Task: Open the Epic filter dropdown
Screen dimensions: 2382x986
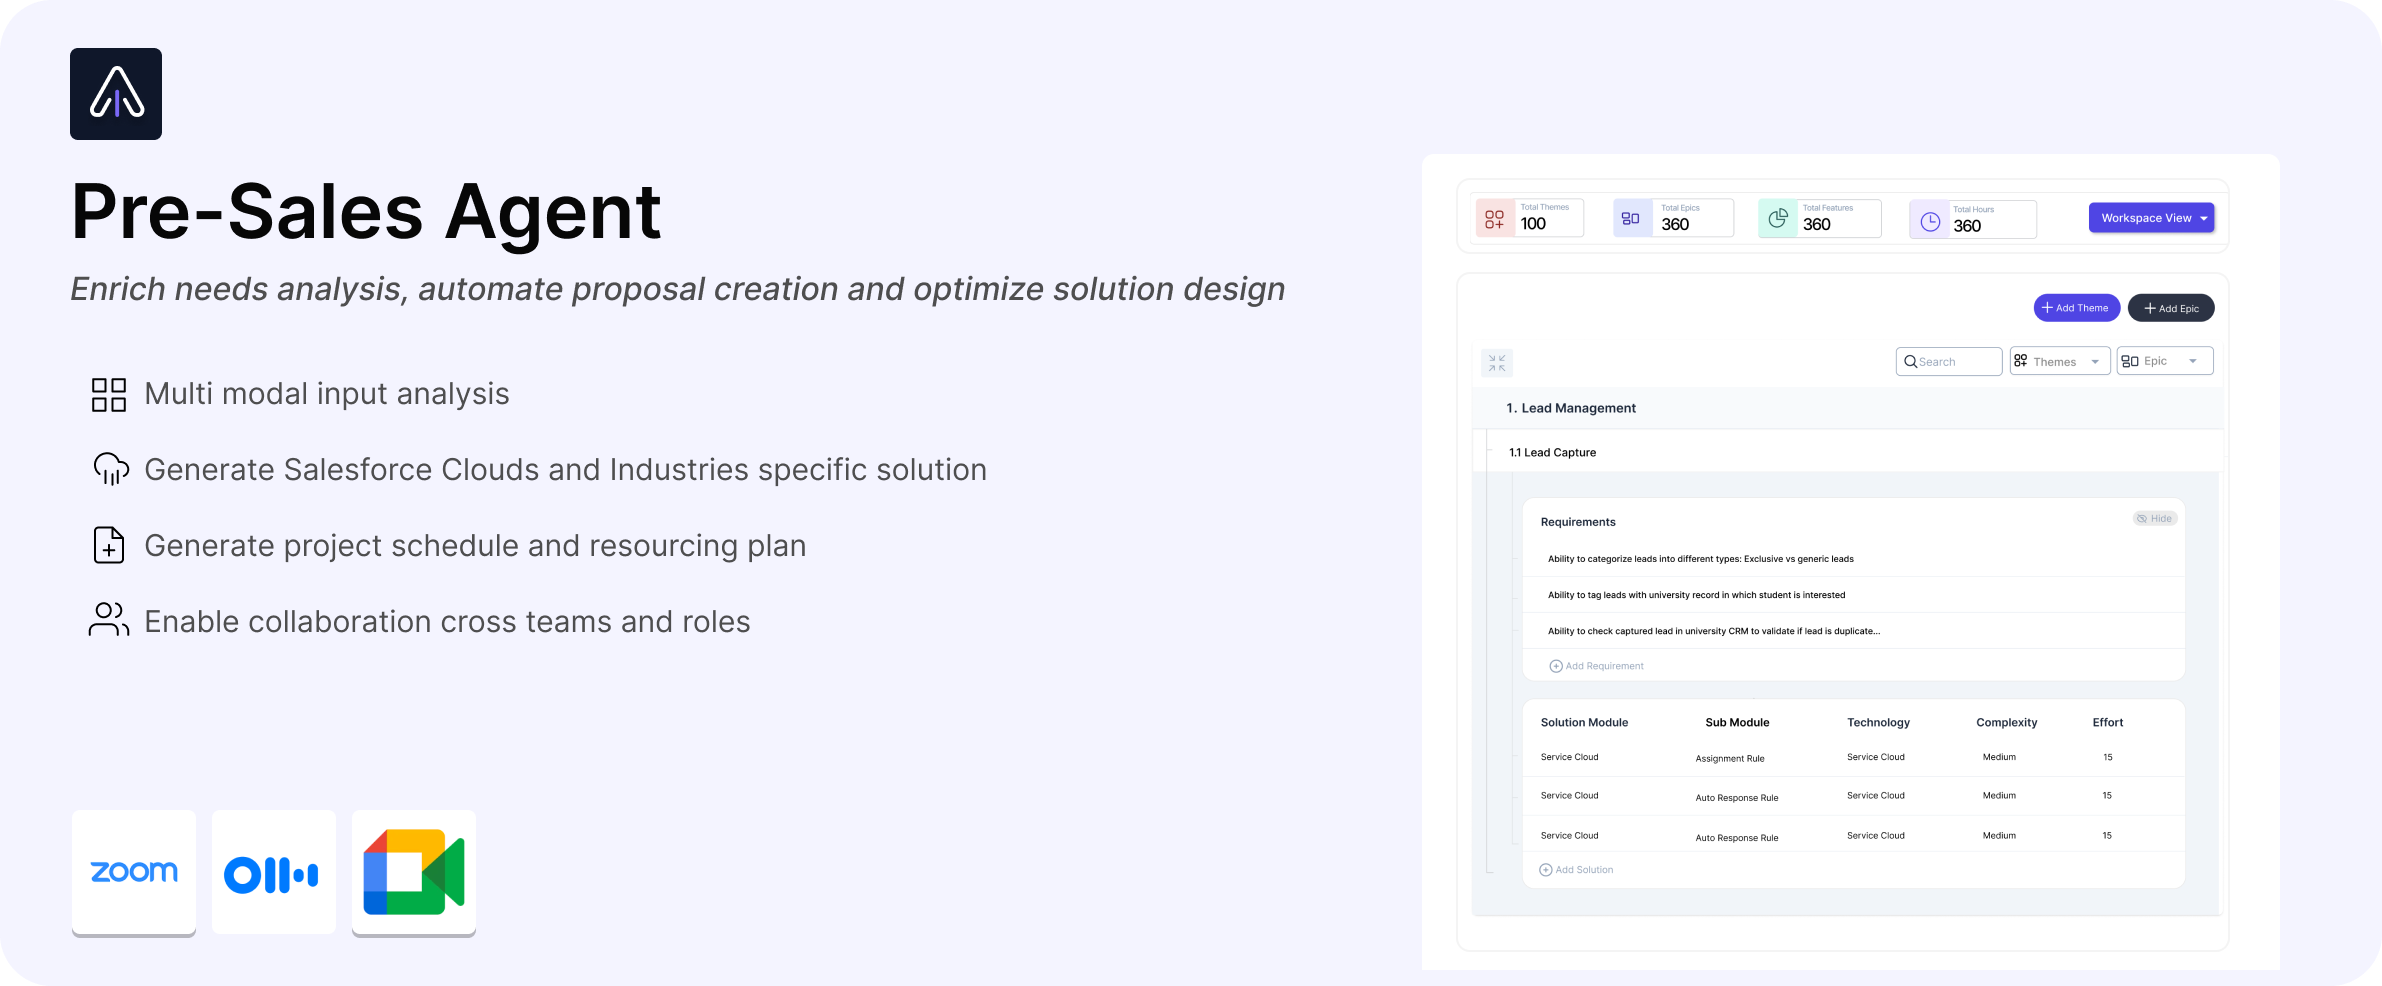Action: (2164, 361)
